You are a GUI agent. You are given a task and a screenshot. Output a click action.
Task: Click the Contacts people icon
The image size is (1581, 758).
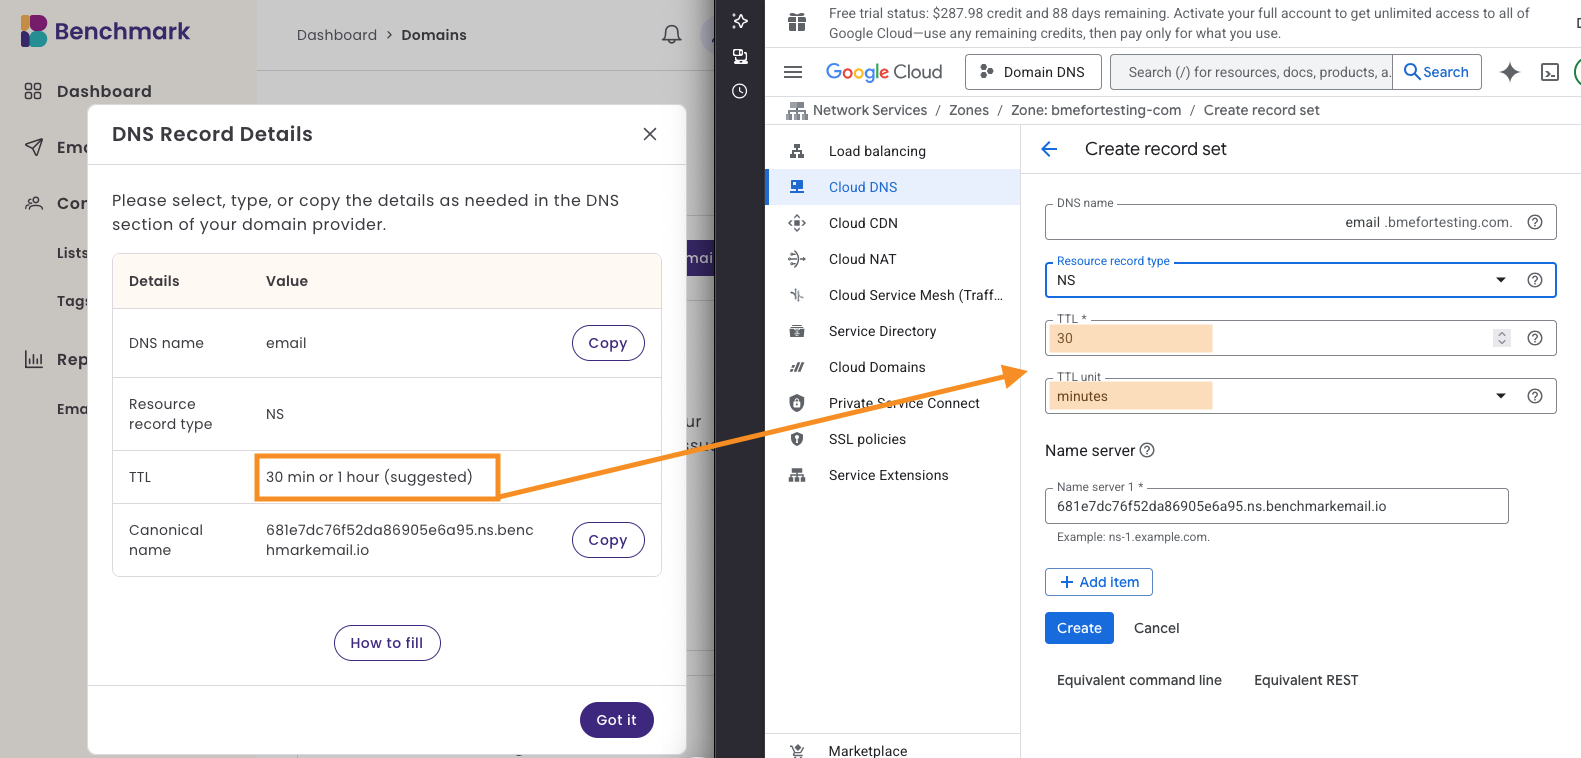click(x=33, y=203)
